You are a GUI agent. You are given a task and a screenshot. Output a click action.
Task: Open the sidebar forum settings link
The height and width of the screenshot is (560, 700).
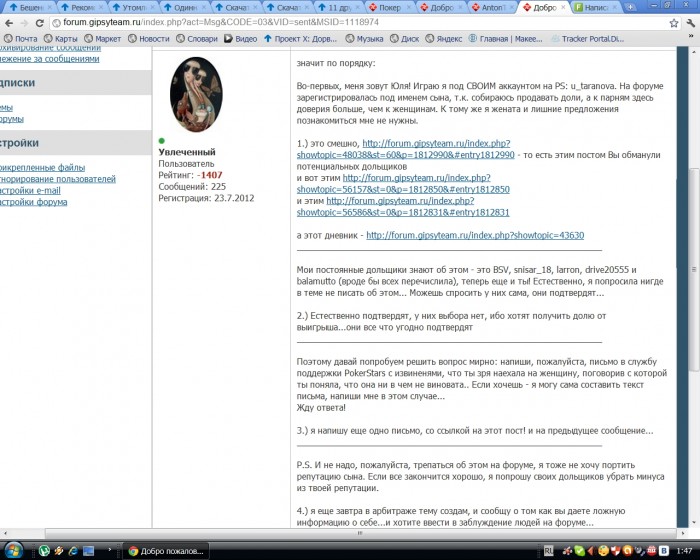point(33,202)
